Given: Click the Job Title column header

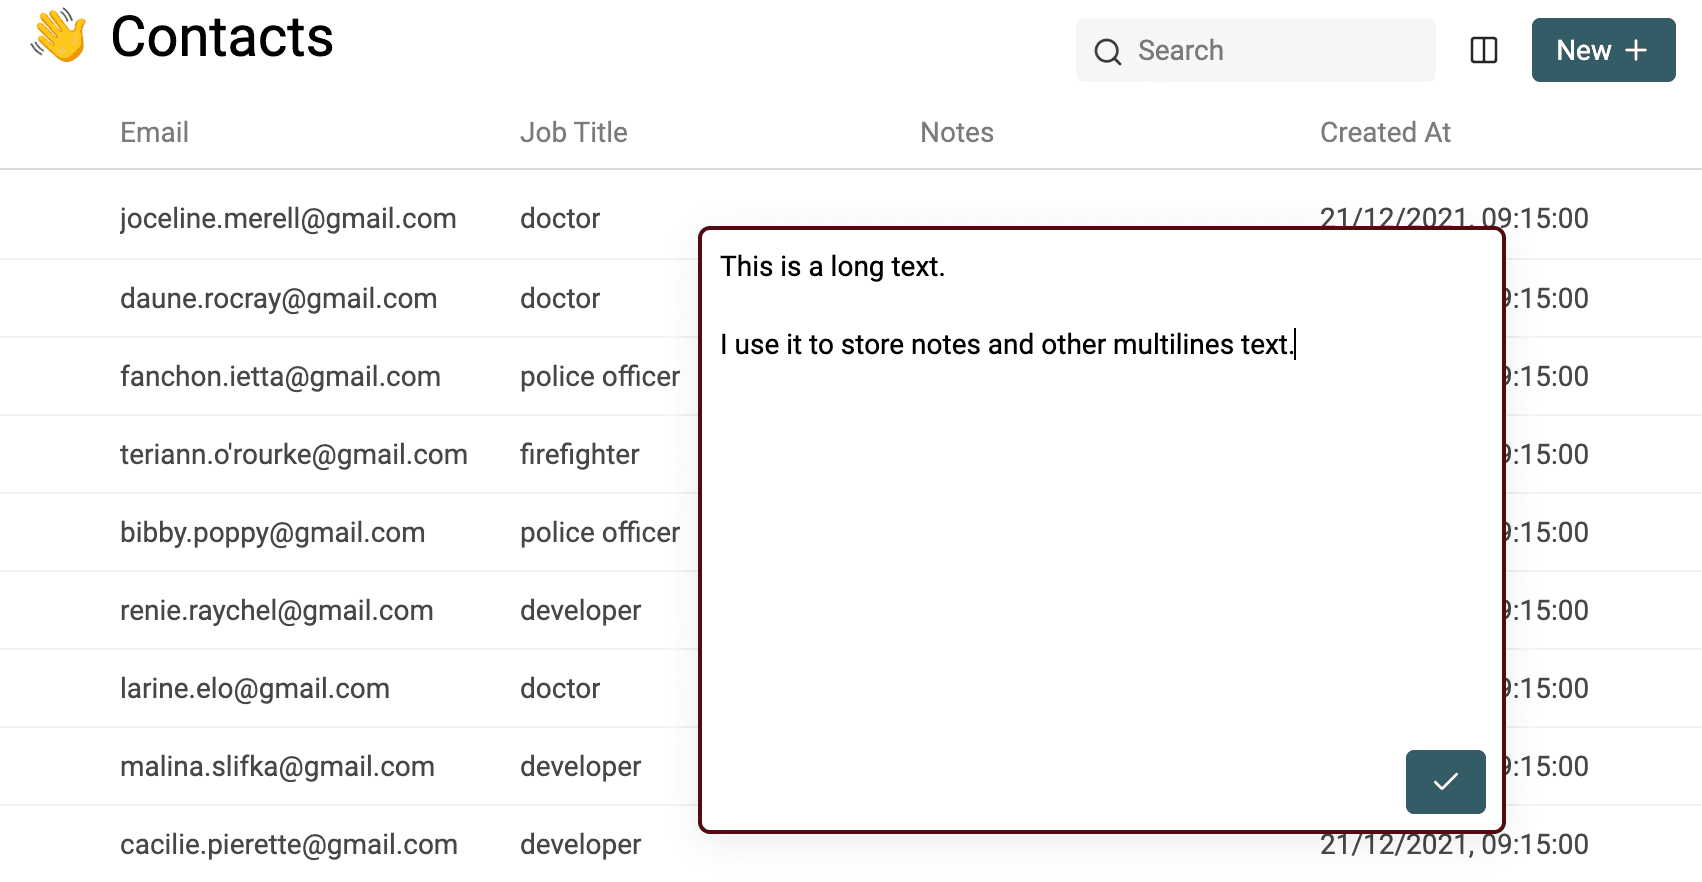Looking at the screenshot, I should [573, 133].
